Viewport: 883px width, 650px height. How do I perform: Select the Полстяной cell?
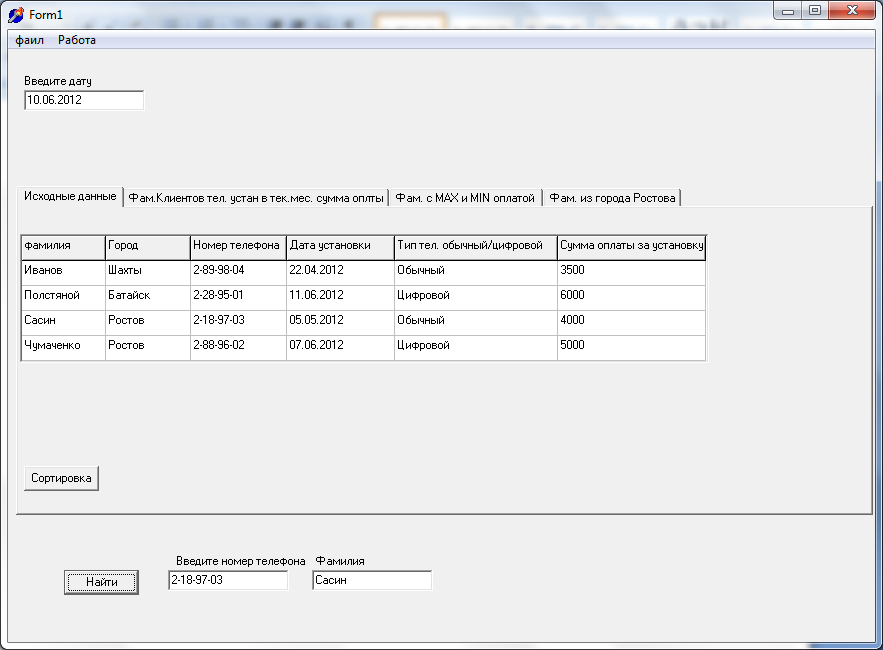(63, 297)
